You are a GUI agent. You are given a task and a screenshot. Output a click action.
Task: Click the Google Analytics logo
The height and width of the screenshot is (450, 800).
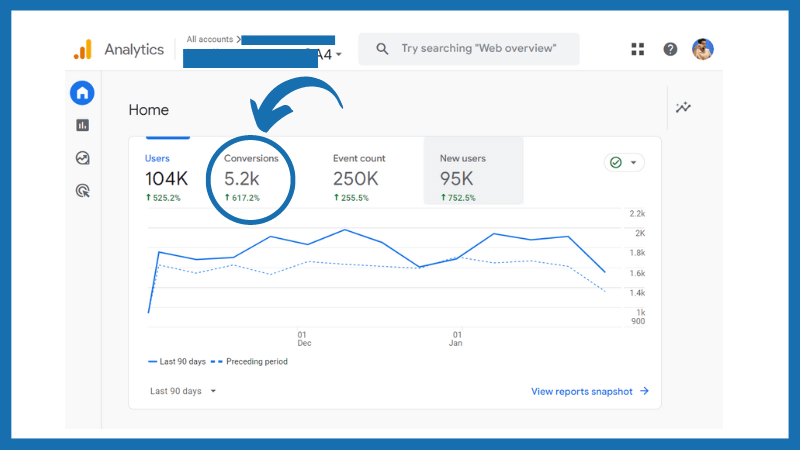click(x=82, y=50)
